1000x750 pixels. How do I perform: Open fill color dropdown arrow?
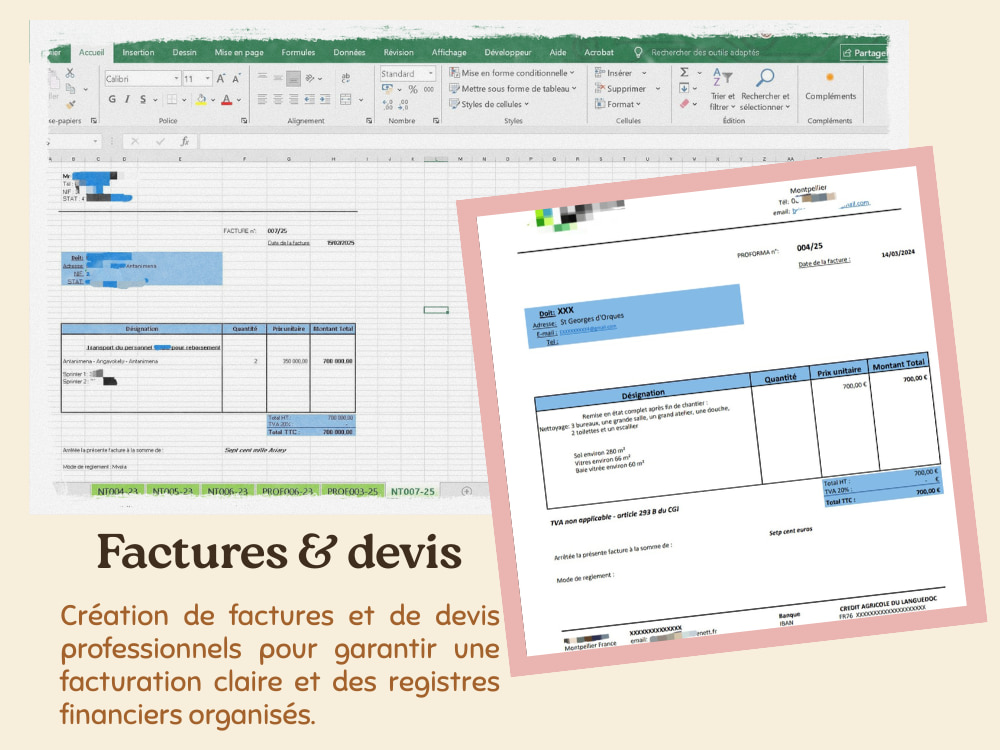pos(213,99)
